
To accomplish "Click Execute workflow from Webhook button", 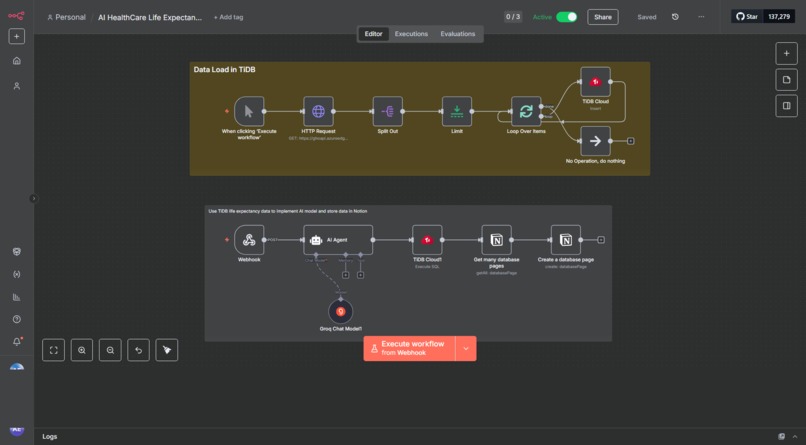I will [409, 348].
